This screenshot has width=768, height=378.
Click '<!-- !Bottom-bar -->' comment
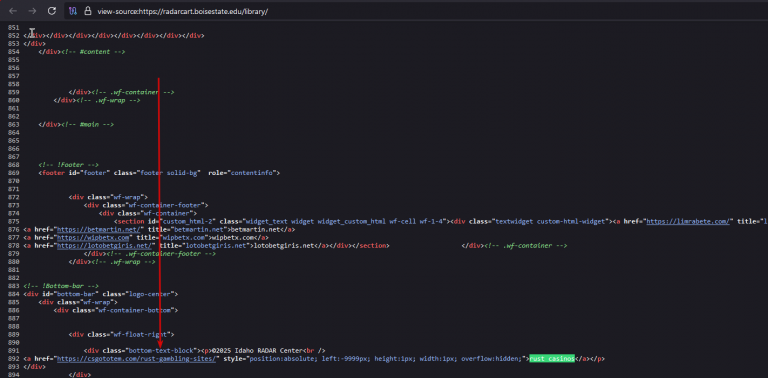pos(61,286)
